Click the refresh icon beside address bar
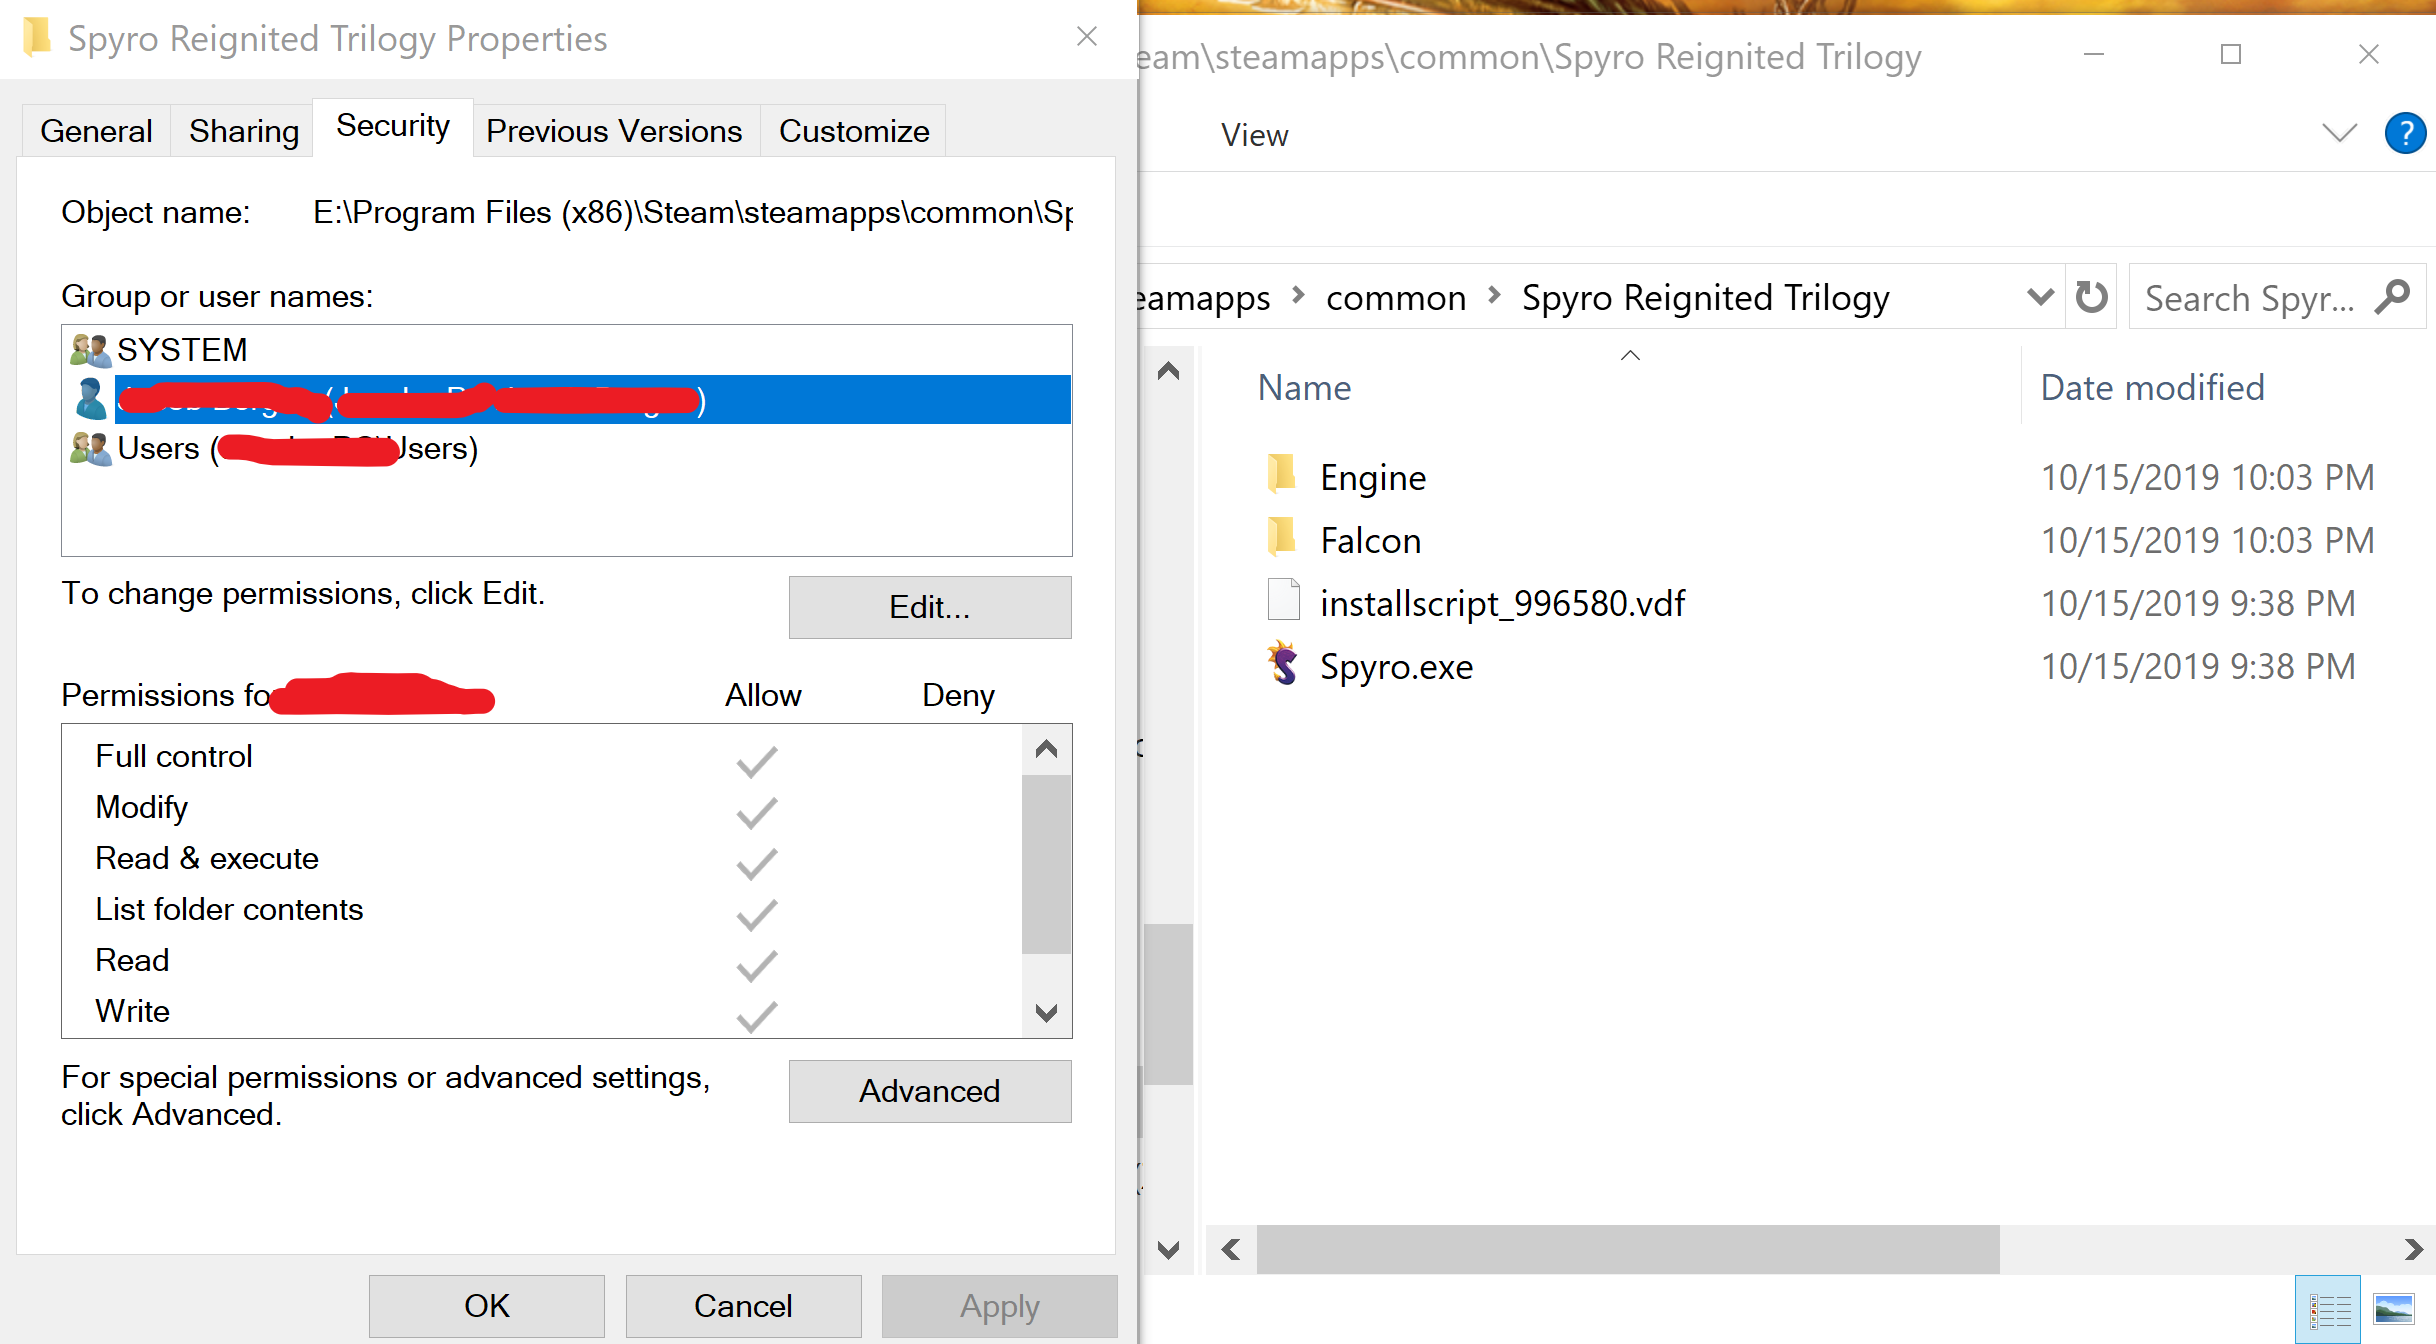2436x1344 pixels. (2091, 297)
